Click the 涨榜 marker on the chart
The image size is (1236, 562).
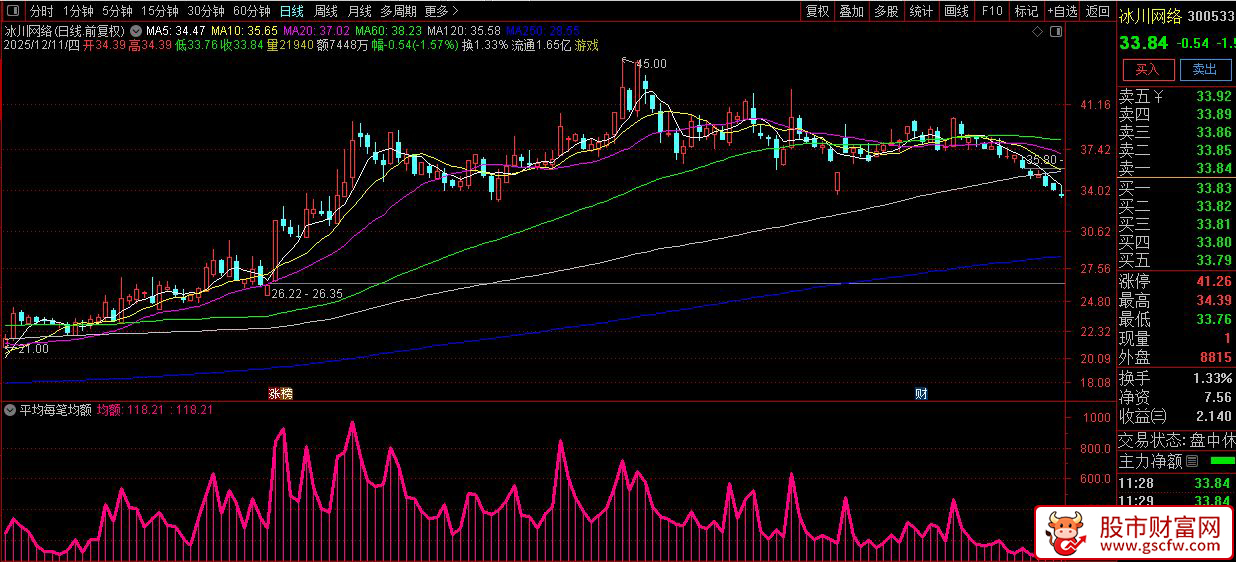[x=281, y=394]
